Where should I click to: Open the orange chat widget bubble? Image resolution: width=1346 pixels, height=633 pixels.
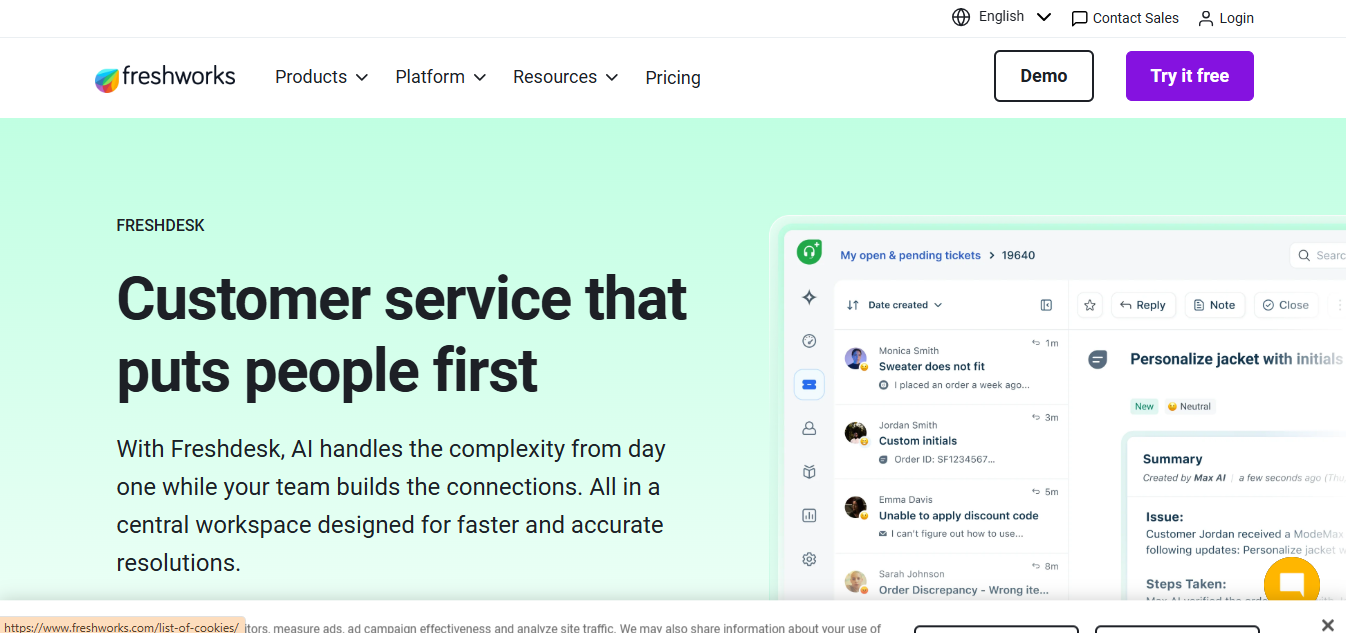click(1292, 584)
